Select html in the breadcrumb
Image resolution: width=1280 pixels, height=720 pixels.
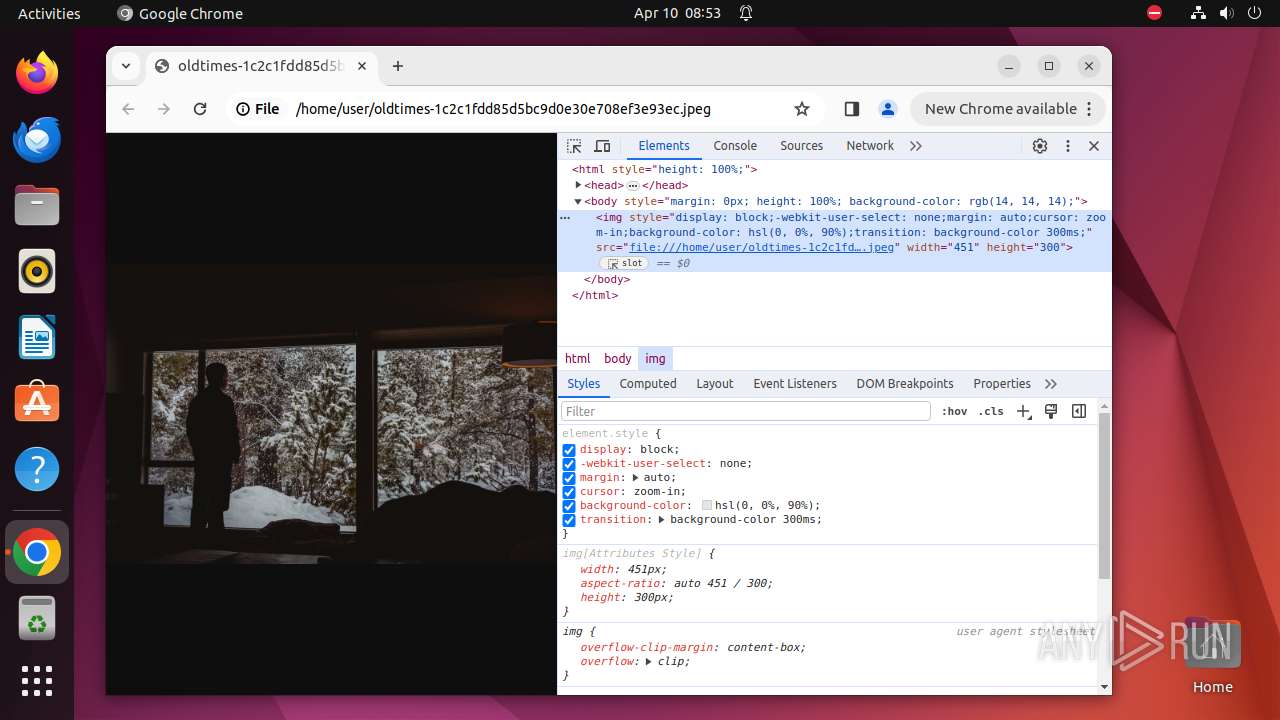[578, 359]
